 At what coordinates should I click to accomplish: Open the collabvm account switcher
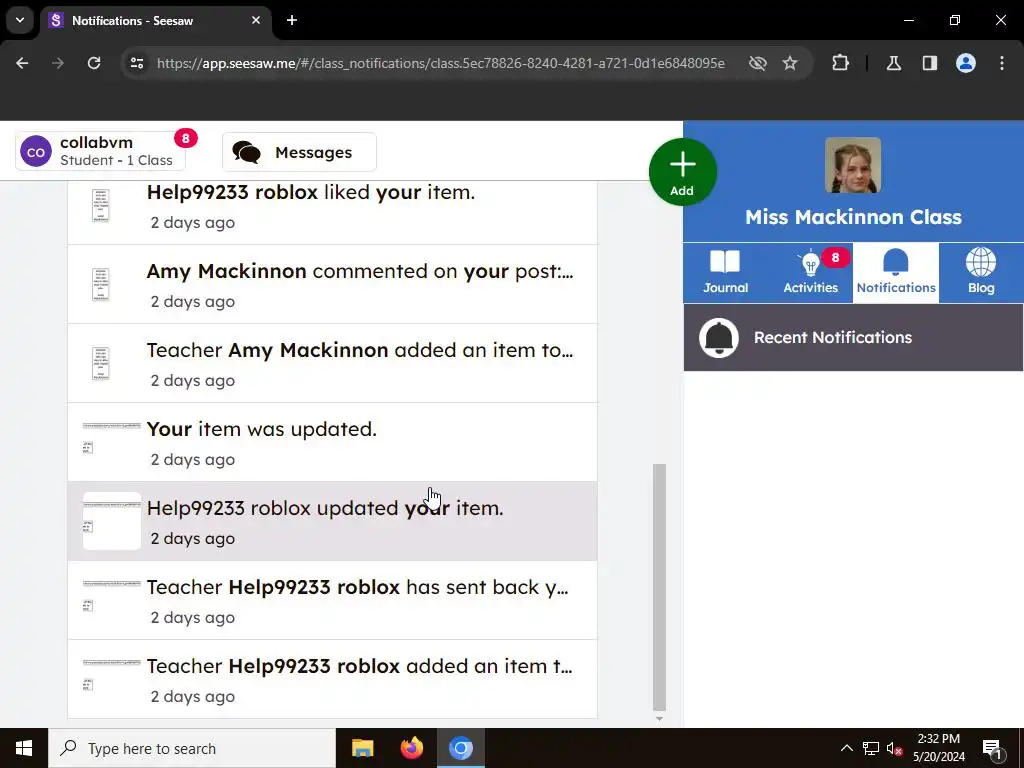pos(100,152)
